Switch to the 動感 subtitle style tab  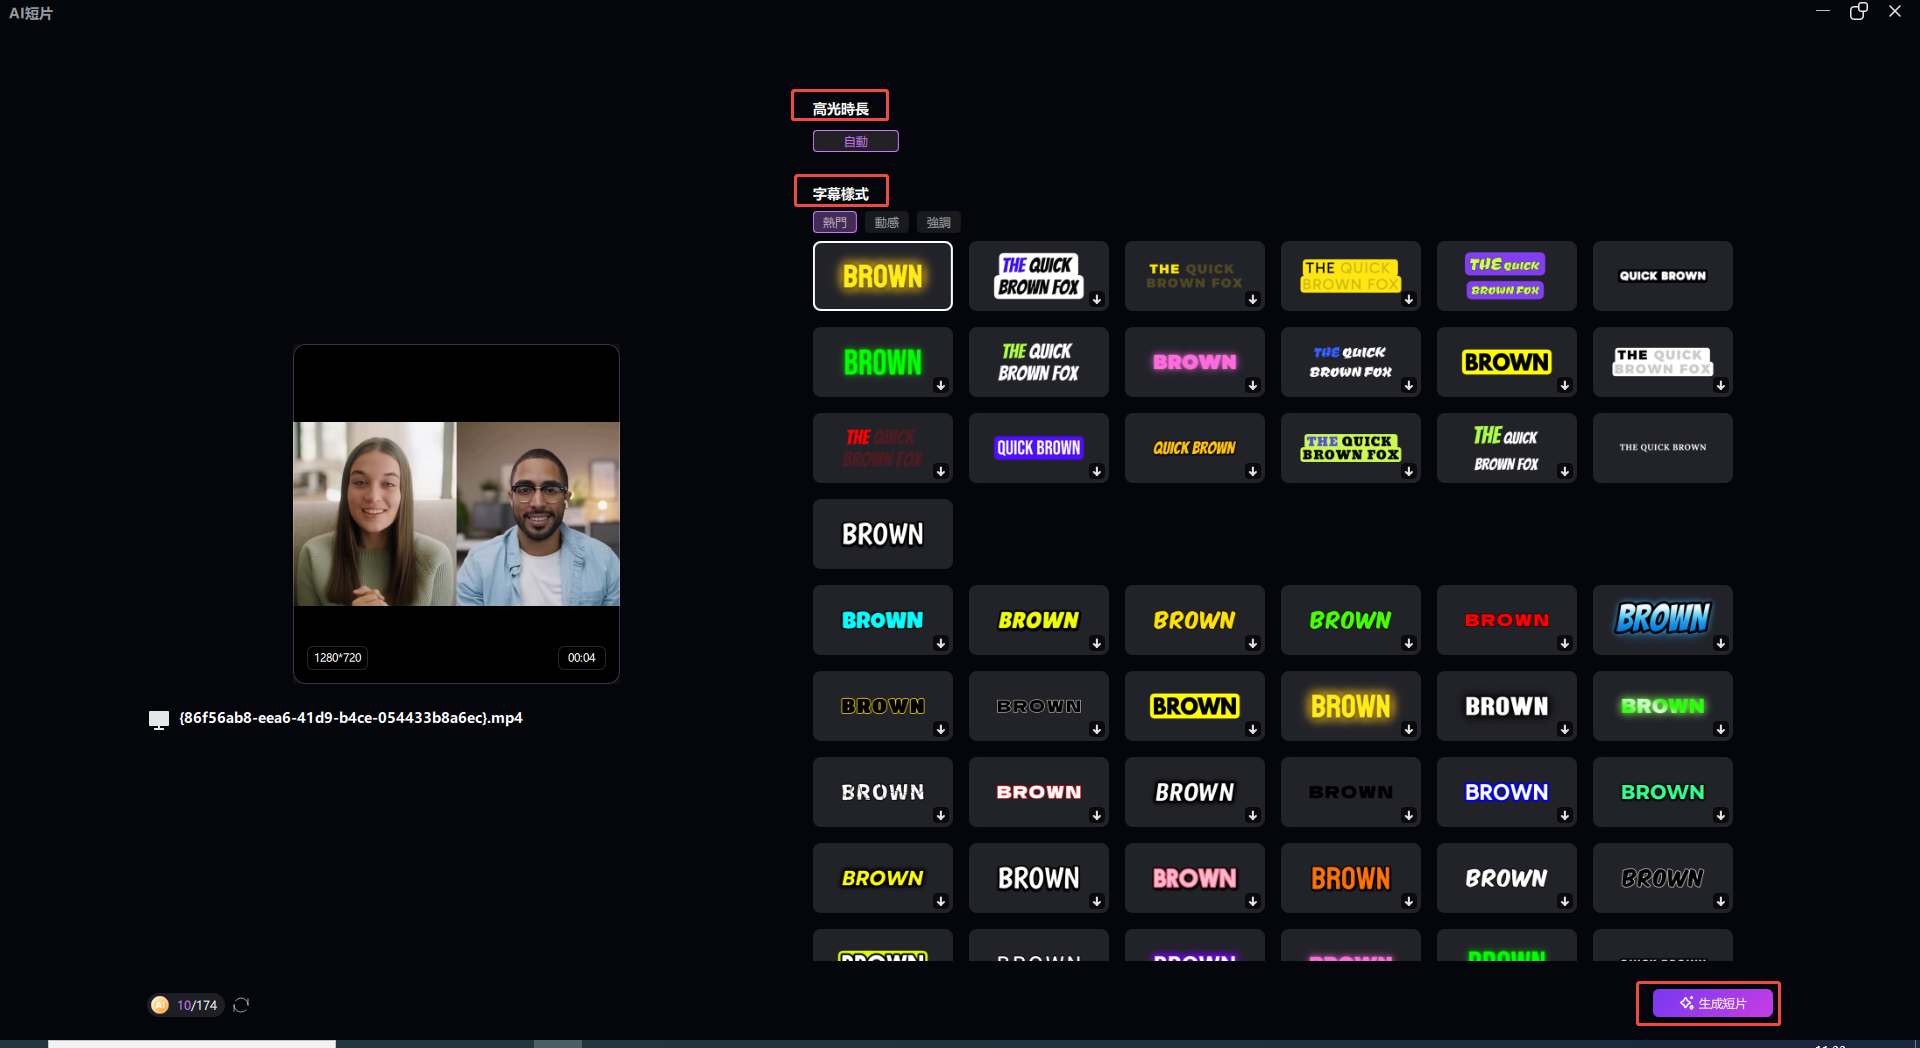point(886,222)
